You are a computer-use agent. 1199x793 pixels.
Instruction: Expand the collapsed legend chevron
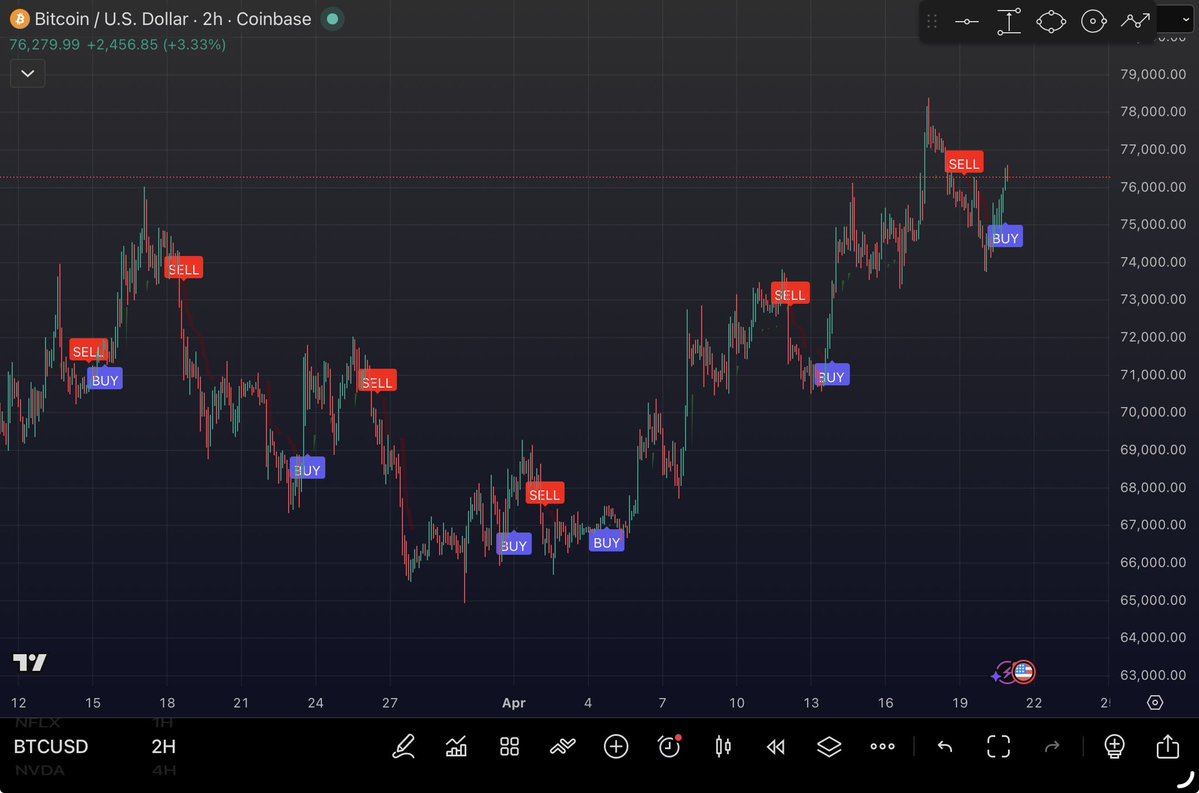27,73
